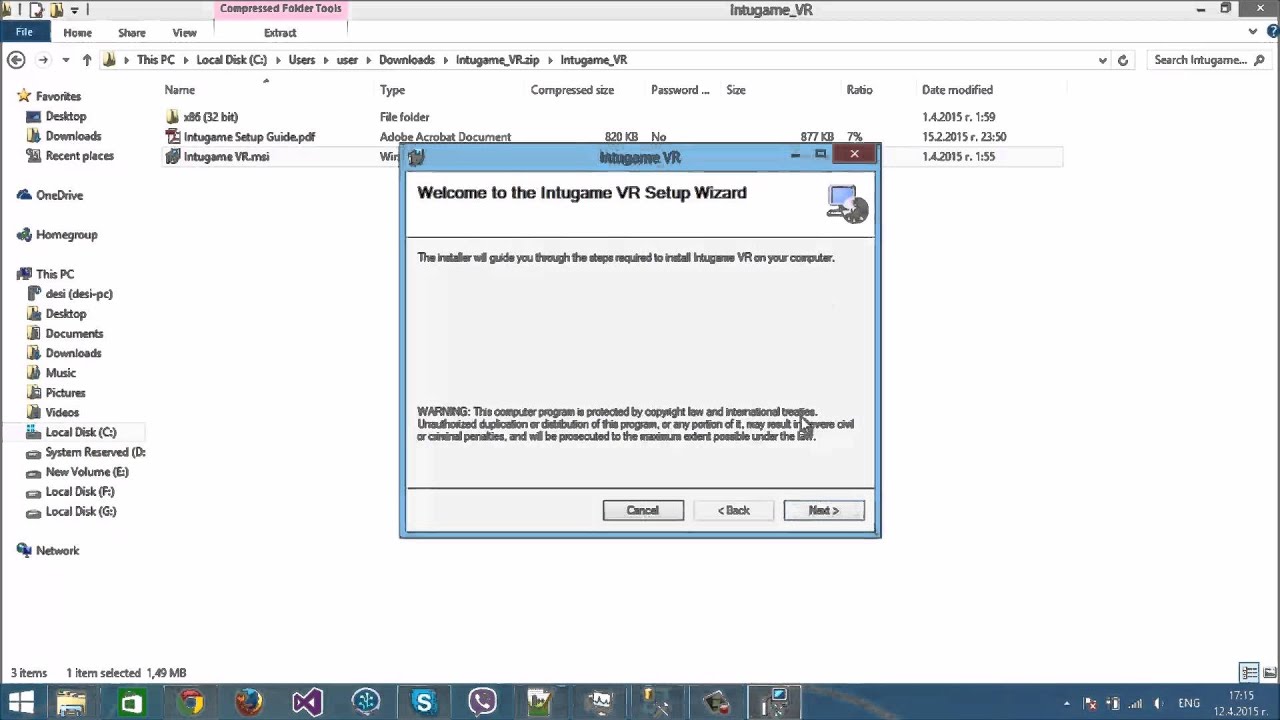Open the Share ribbon tab
The width and height of the screenshot is (1280, 720).
(132, 33)
